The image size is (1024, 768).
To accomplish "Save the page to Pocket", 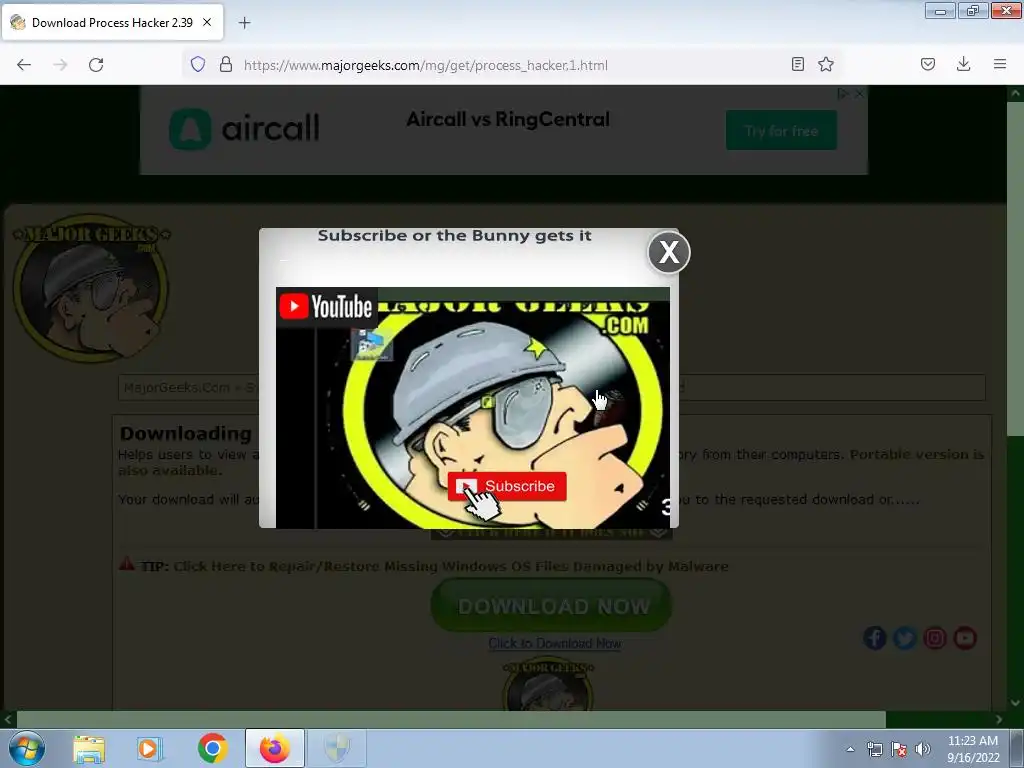I will click(x=928, y=64).
